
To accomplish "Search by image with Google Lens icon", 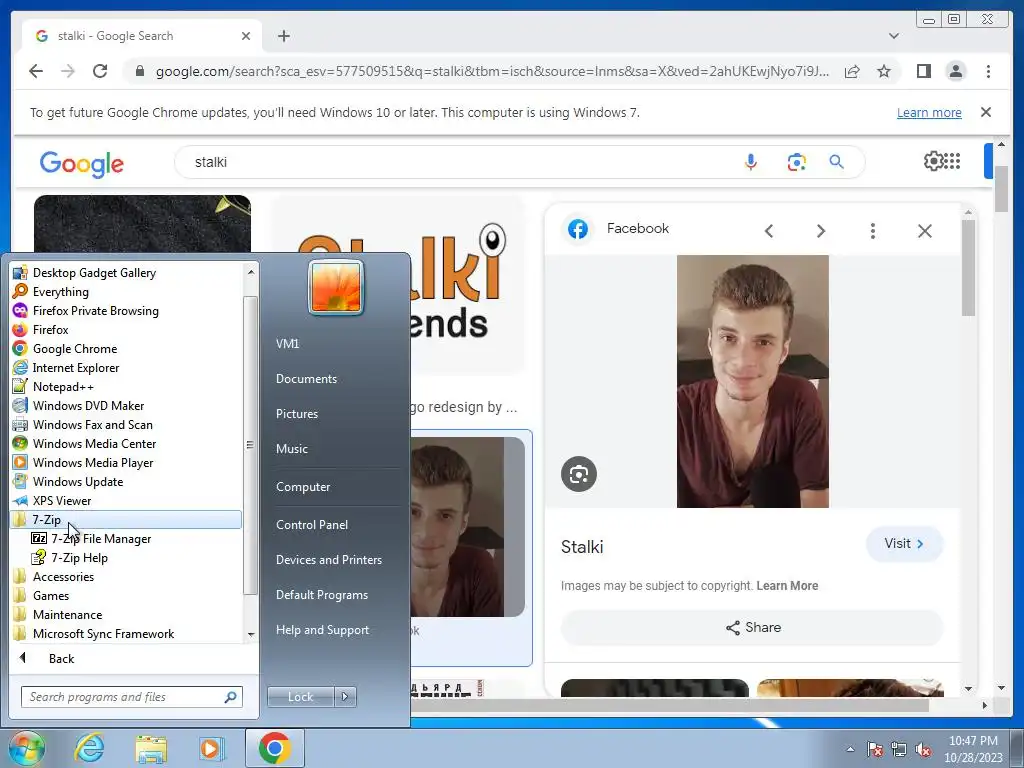I will pyautogui.click(x=796, y=162).
